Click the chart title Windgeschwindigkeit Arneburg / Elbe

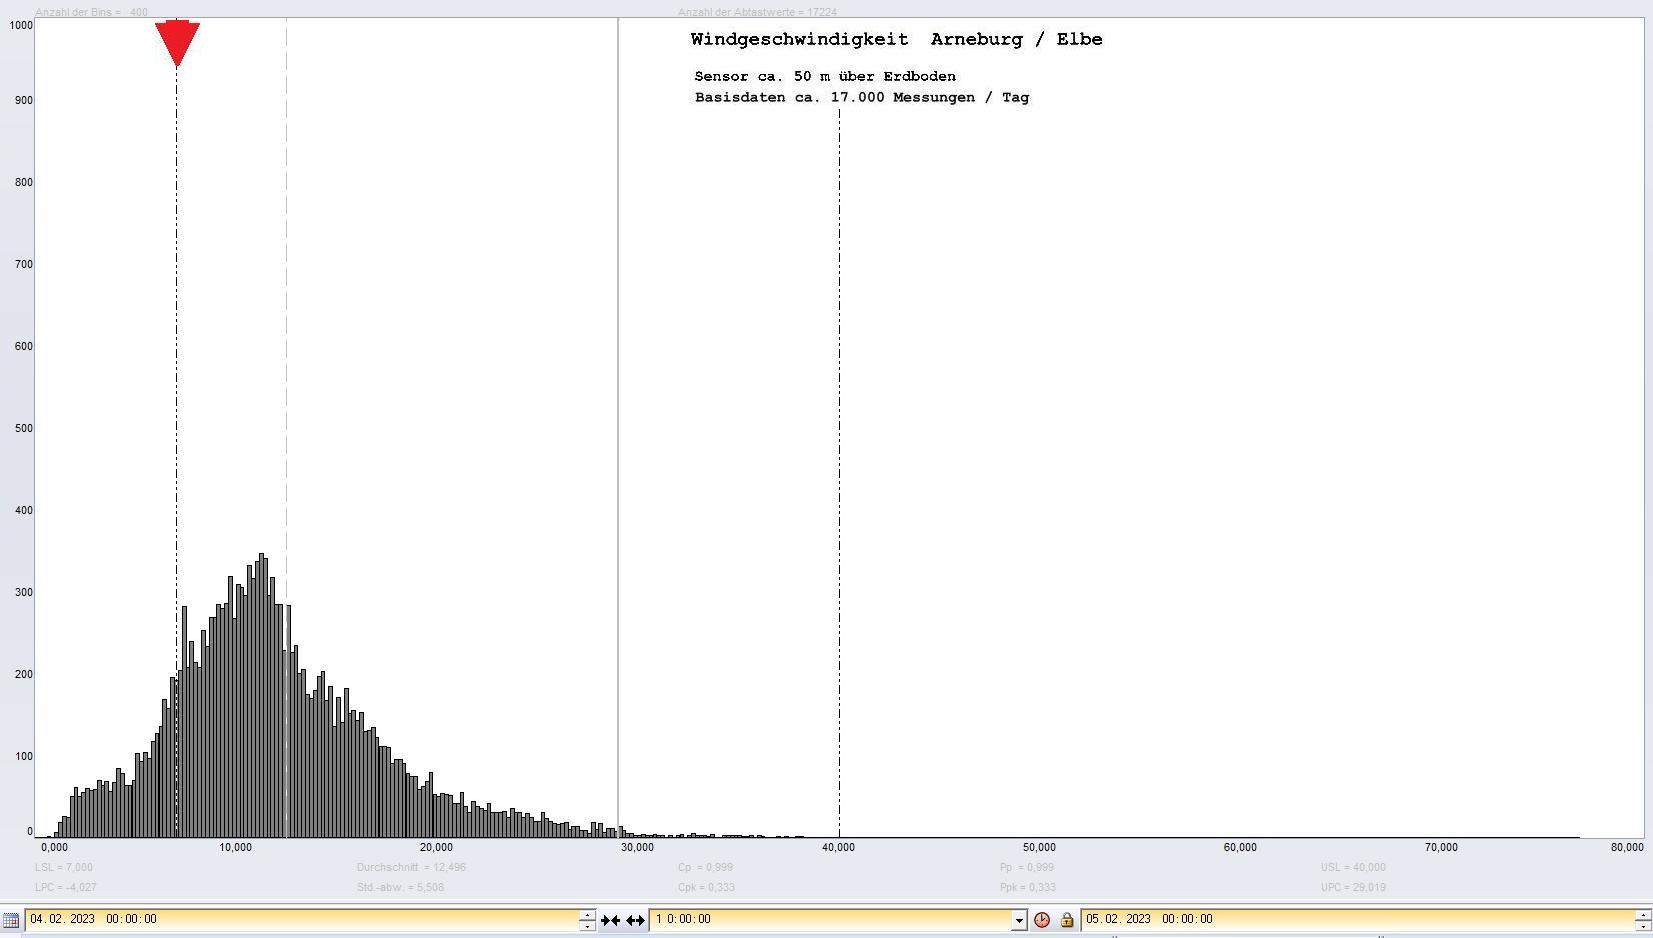click(x=896, y=40)
